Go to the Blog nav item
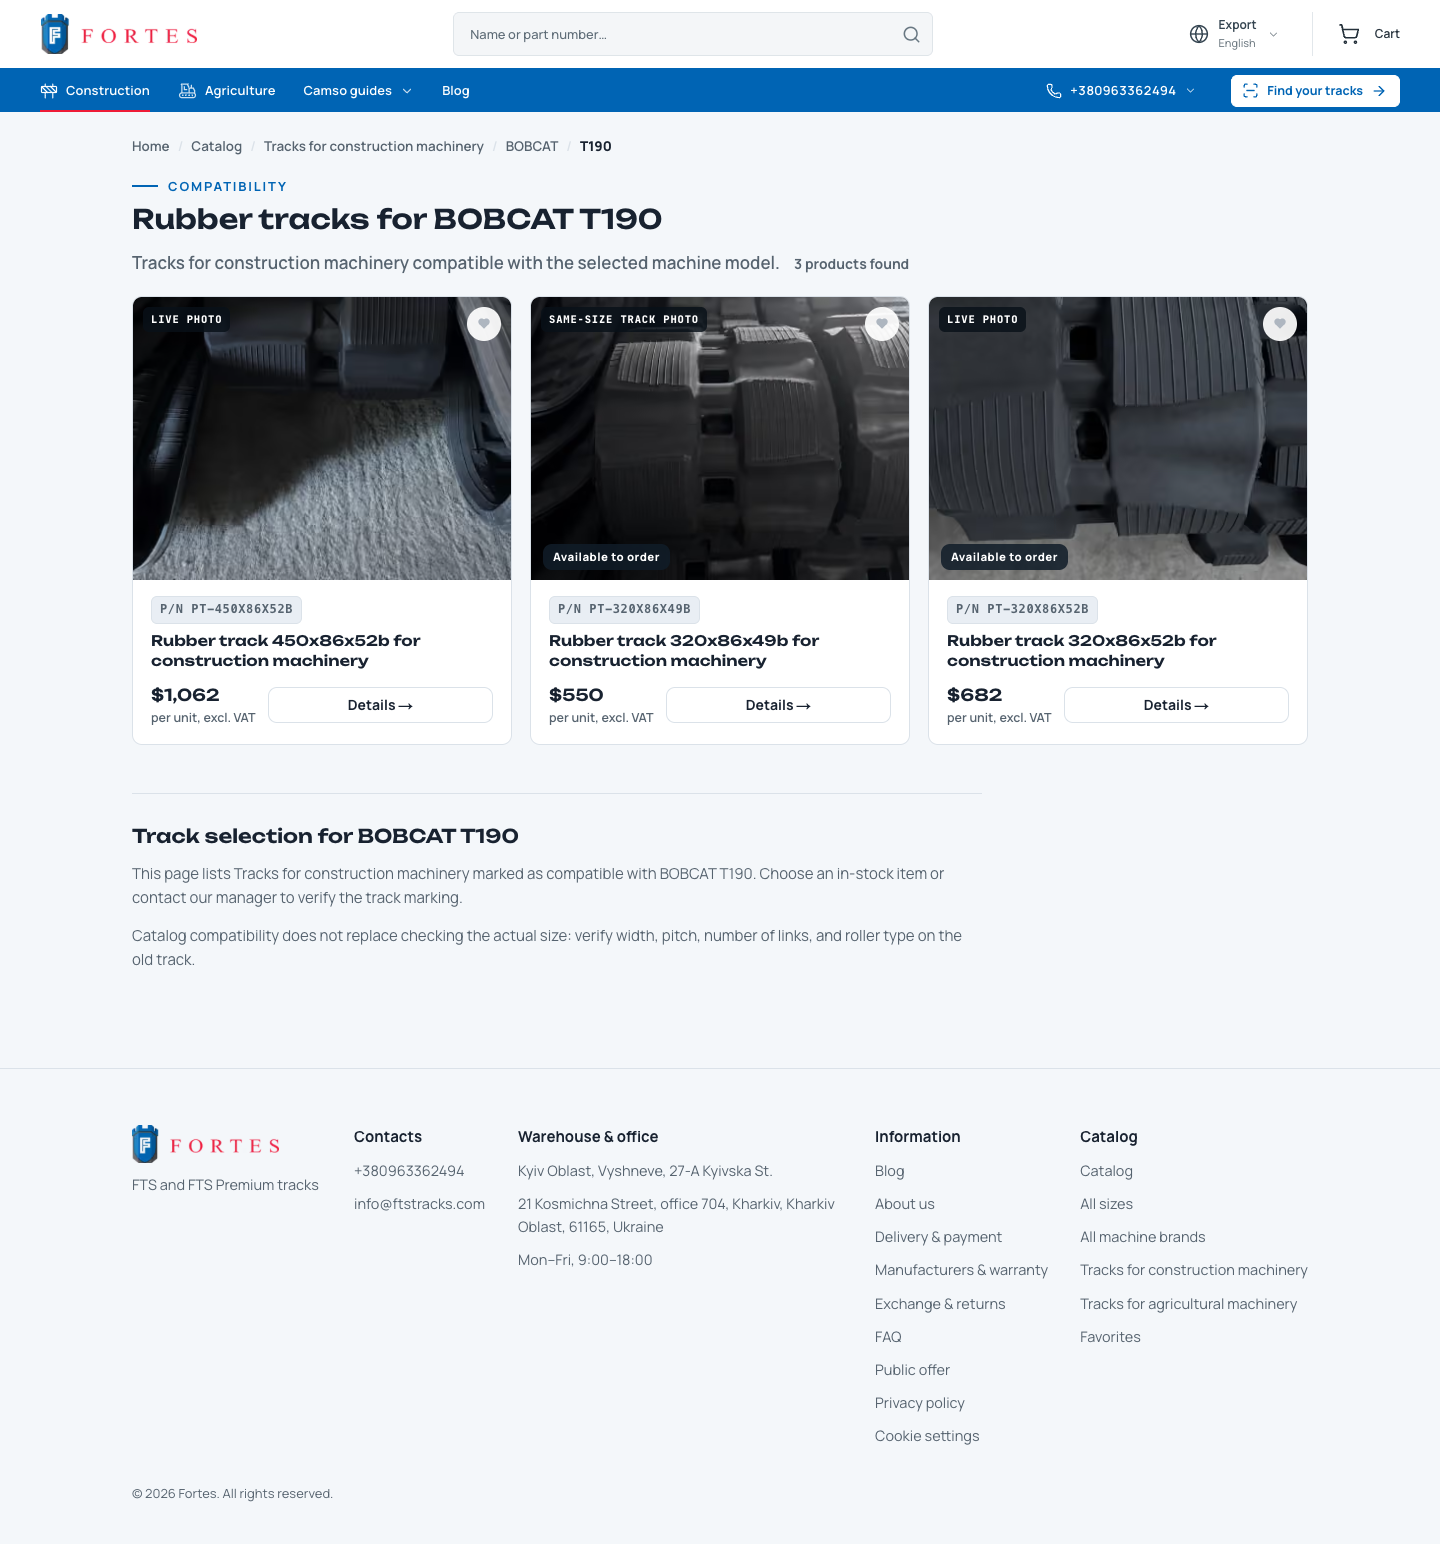This screenshot has height=1544, width=1440. click(x=456, y=91)
